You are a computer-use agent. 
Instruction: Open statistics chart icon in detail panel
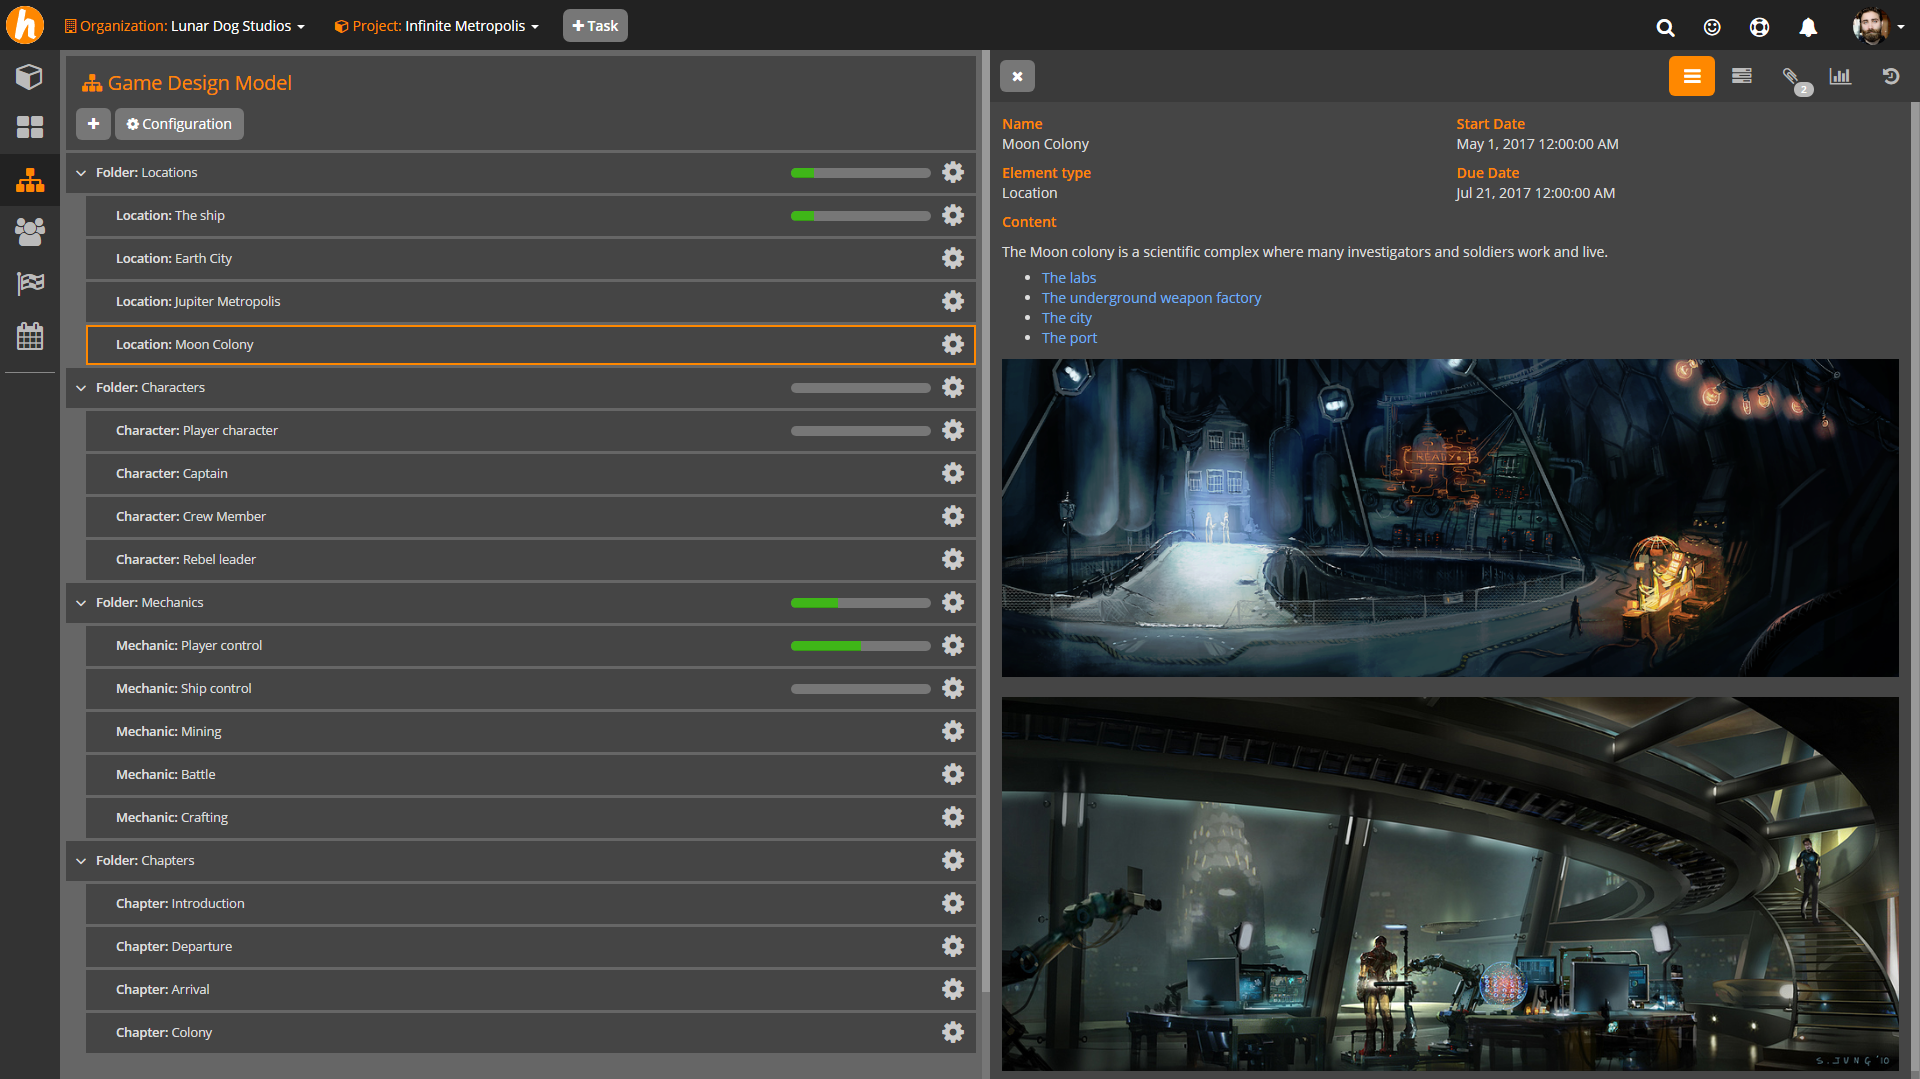[x=1840, y=76]
